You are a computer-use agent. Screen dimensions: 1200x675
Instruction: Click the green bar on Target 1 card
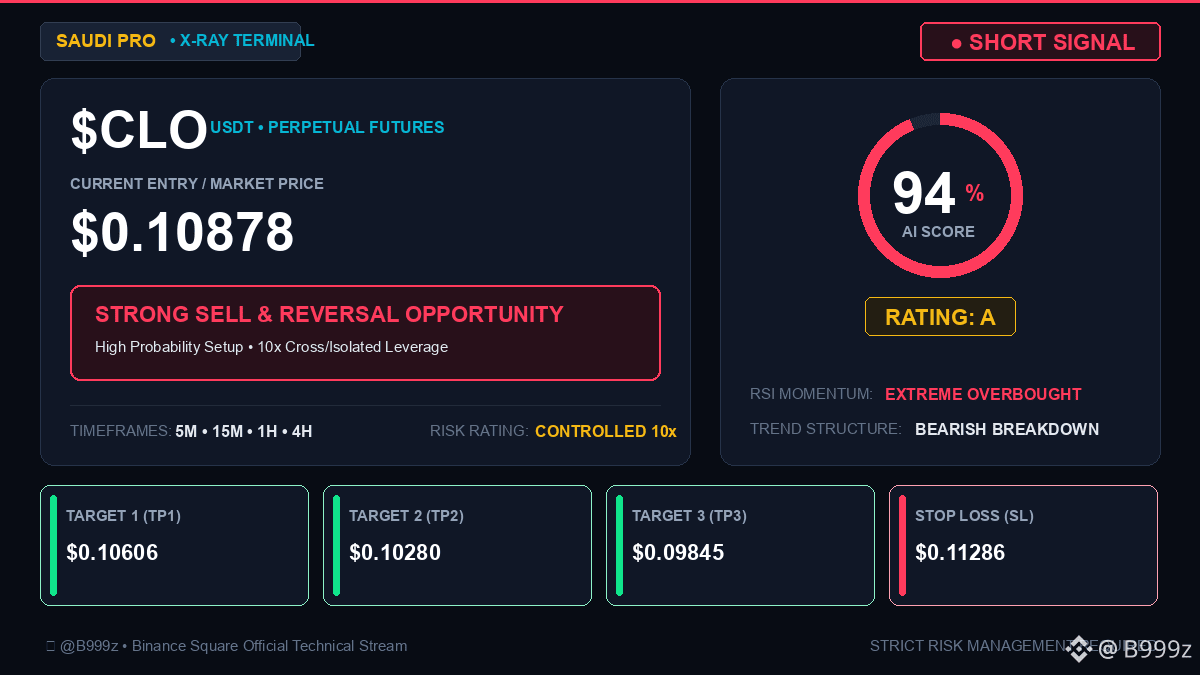click(53, 545)
